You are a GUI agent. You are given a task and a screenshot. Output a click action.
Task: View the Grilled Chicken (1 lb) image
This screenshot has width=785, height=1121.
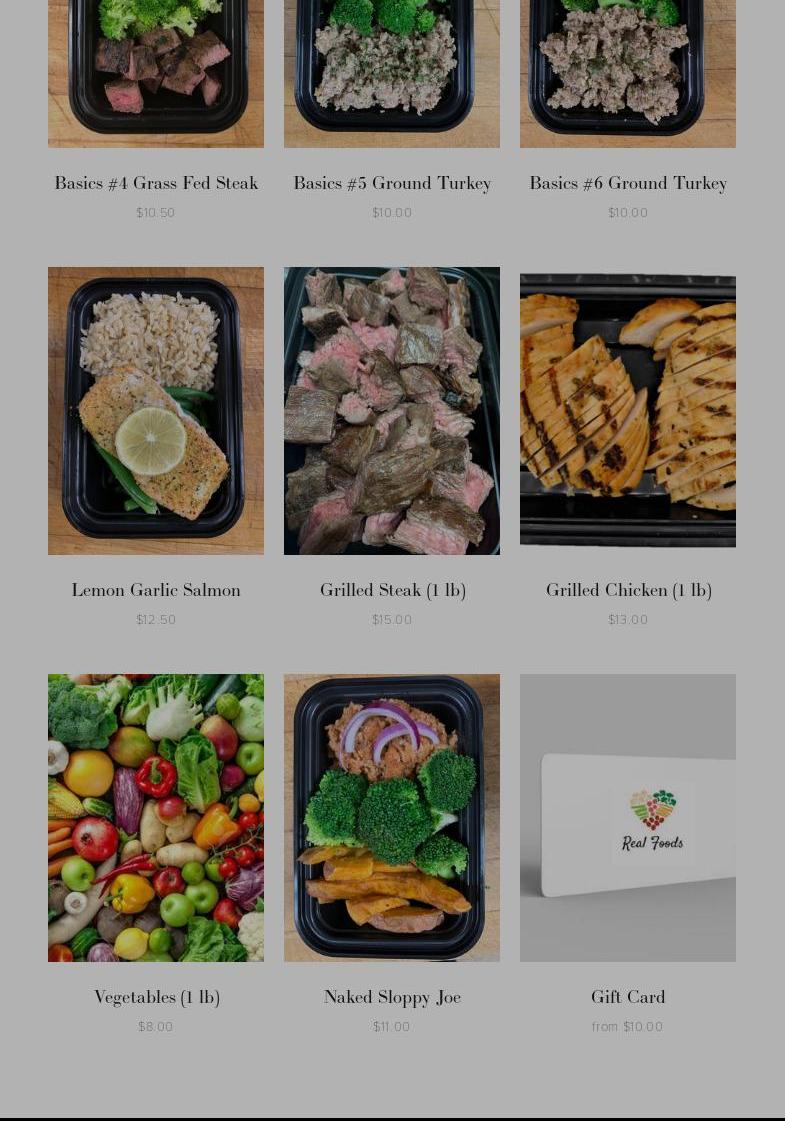point(628,411)
